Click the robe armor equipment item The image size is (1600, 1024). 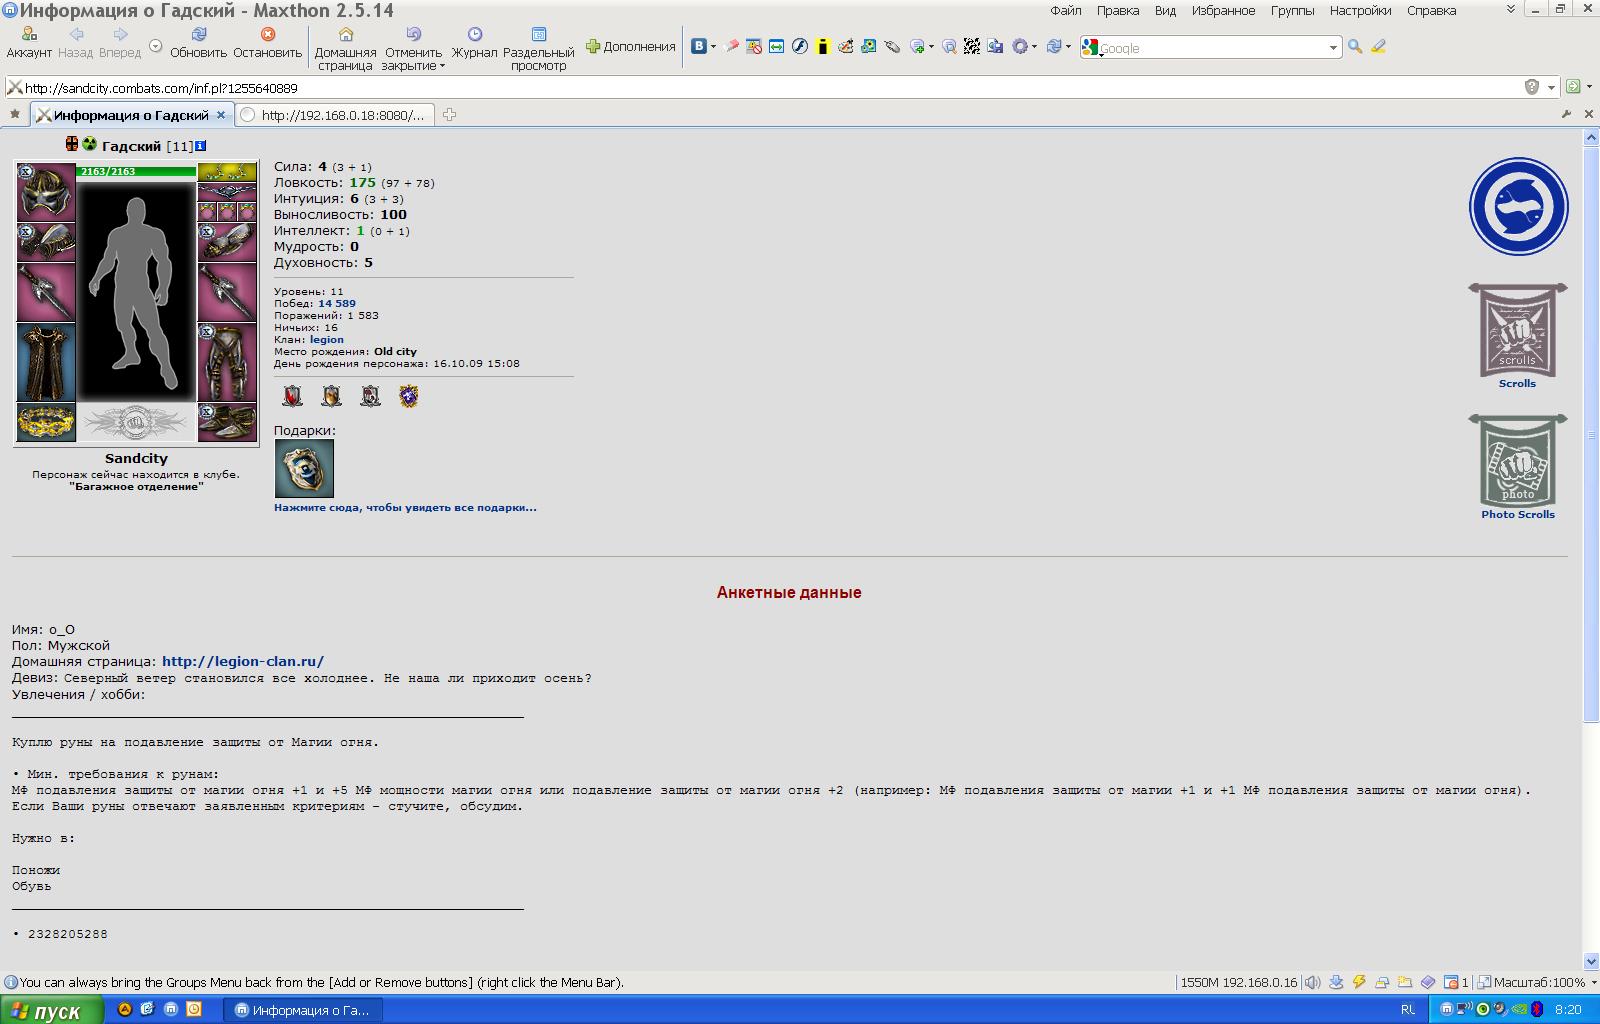tap(46, 361)
